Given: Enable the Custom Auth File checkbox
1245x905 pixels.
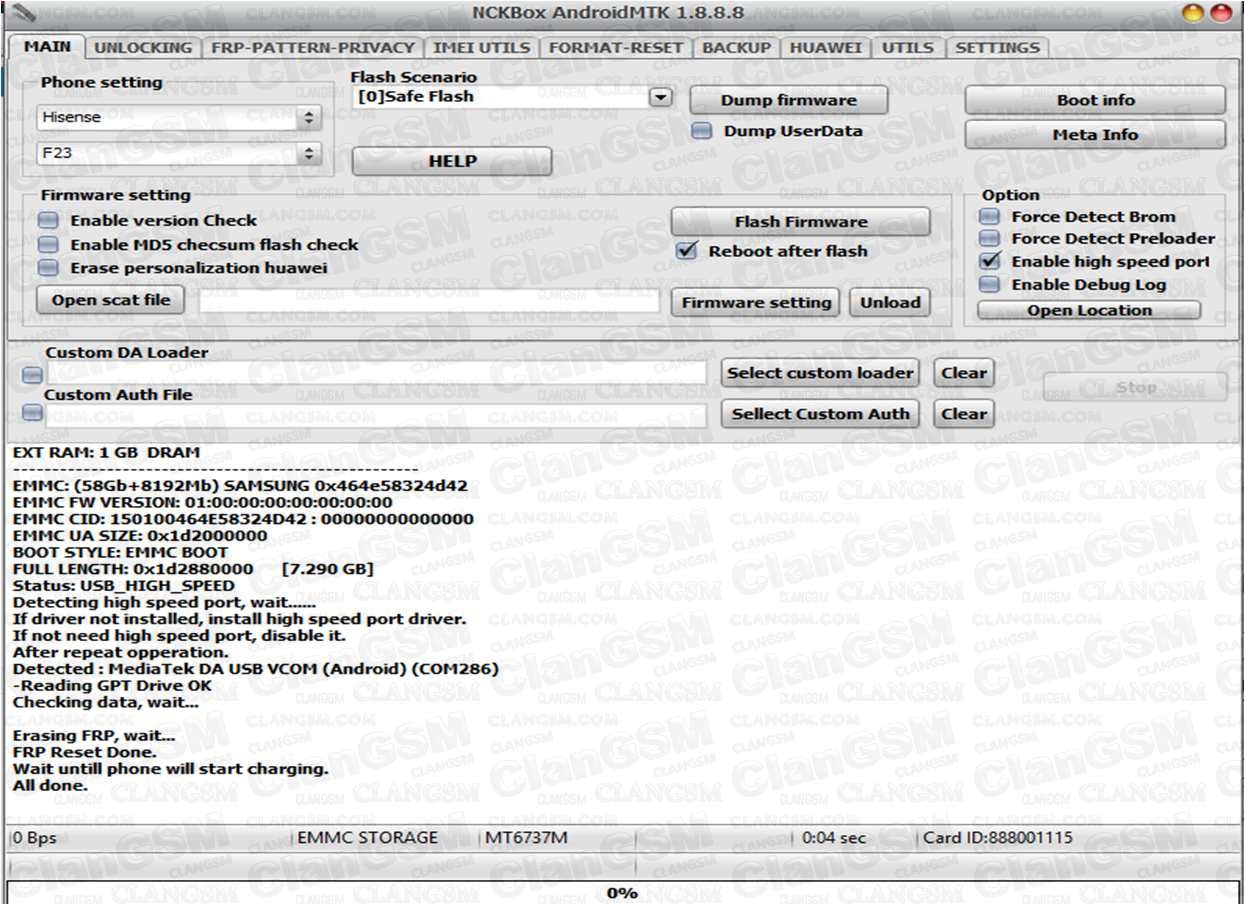Looking at the screenshot, I should pyautogui.click(x=32, y=414).
